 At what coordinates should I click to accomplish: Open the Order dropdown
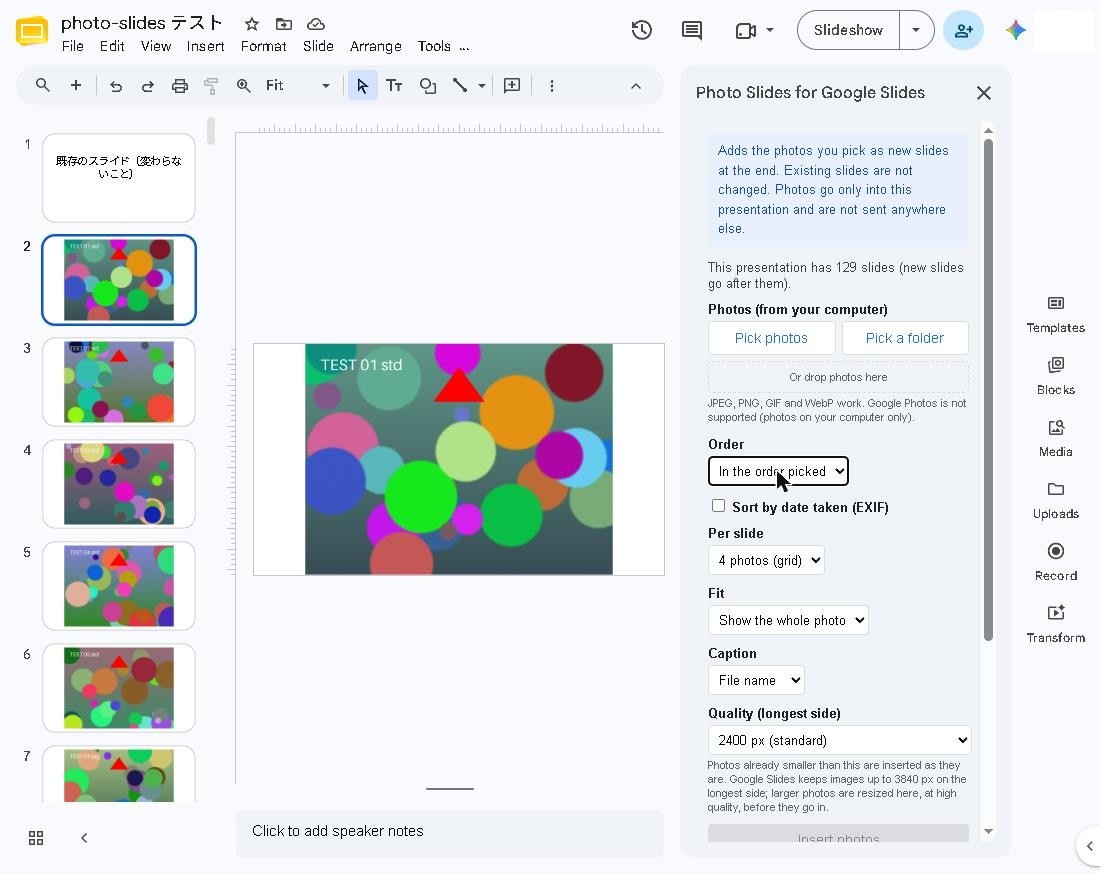[778, 471]
